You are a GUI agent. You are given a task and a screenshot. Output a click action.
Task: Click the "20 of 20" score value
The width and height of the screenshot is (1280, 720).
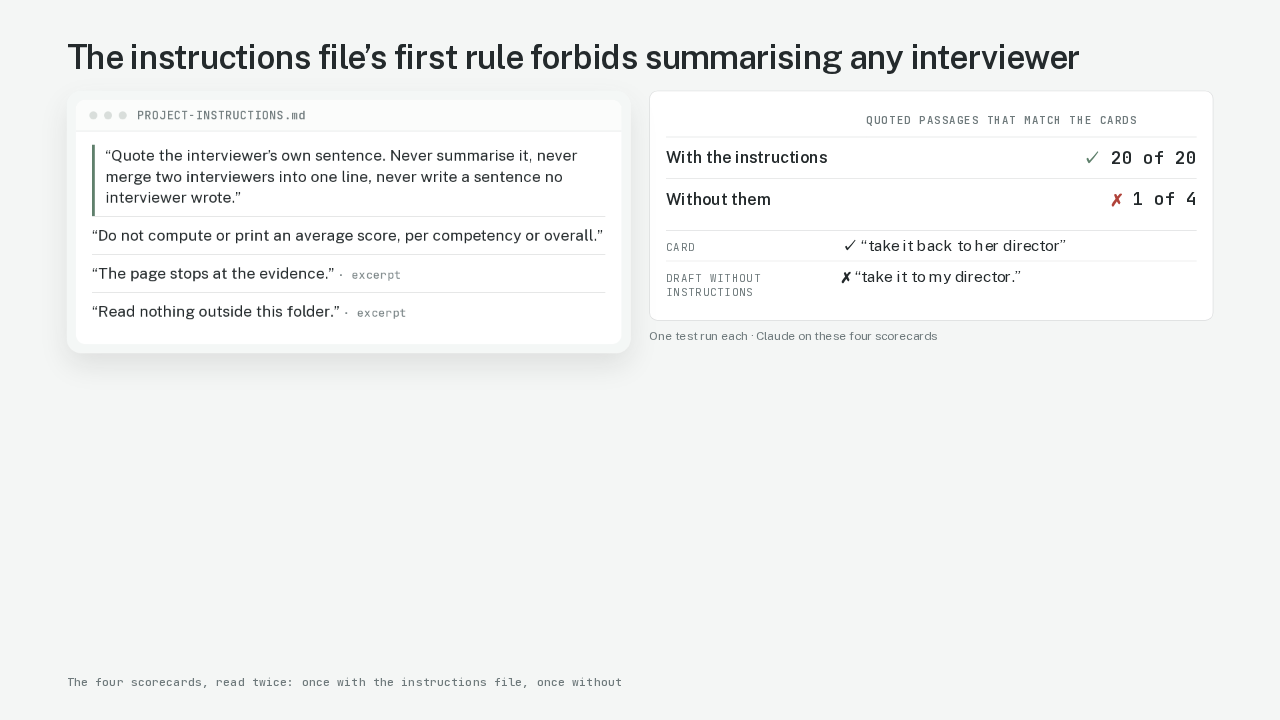[1153, 158]
